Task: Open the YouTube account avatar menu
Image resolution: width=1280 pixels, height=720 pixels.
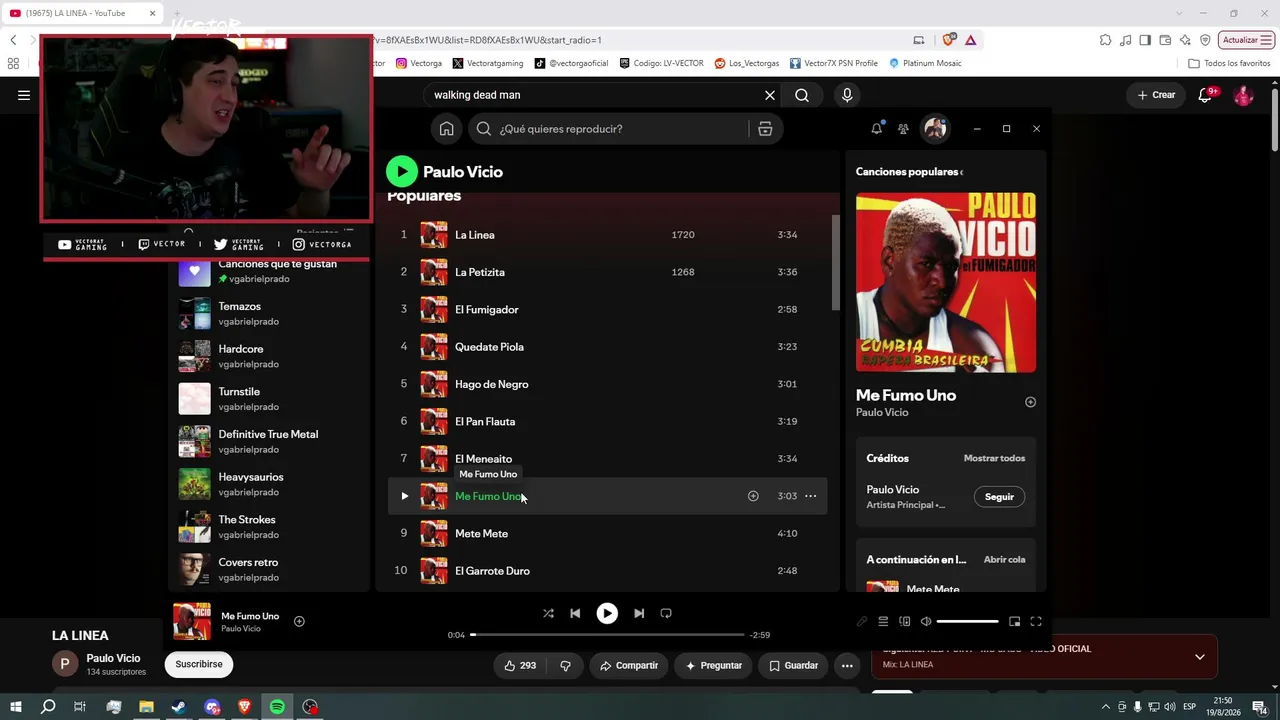Action: (x=1244, y=95)
